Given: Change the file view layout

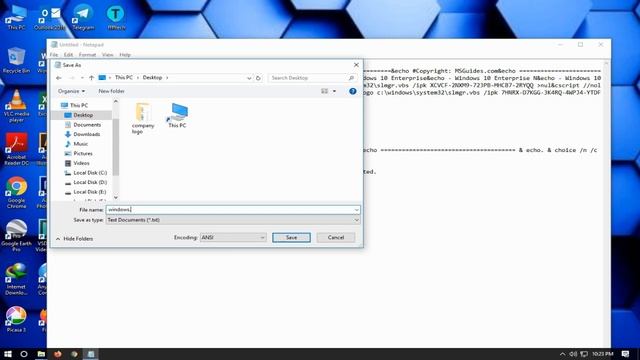Looking at the screenshot, I should pos(324,91).
